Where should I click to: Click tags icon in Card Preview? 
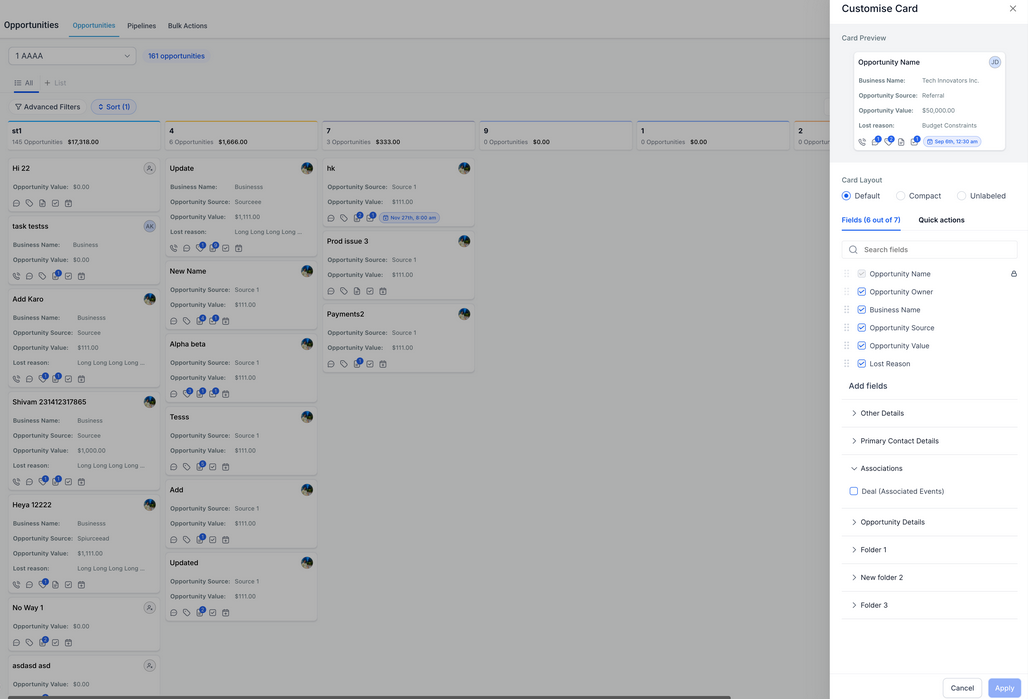888,142
